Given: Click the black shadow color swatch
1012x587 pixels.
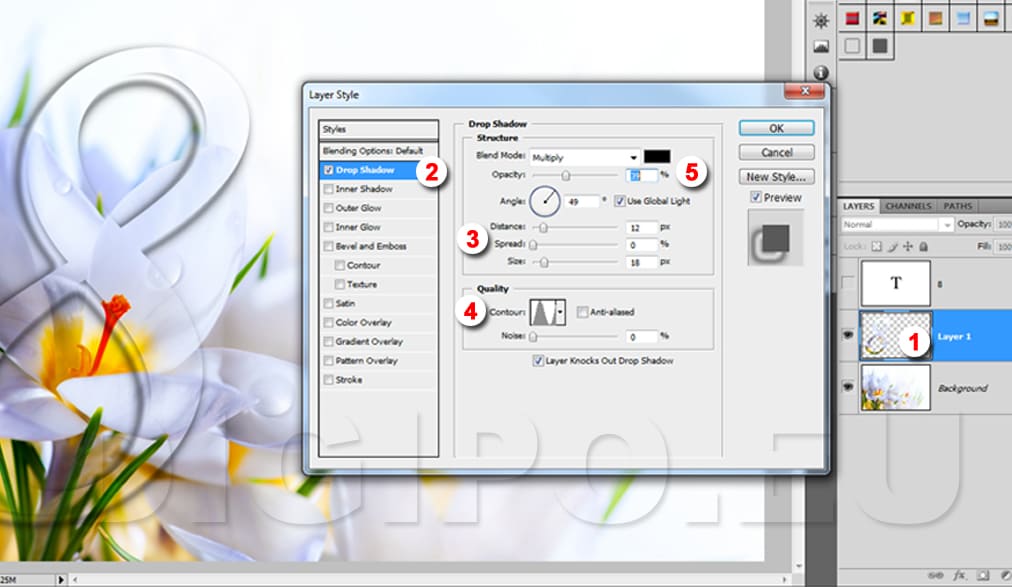Looking at the screenshot, I should pos(656,157).
